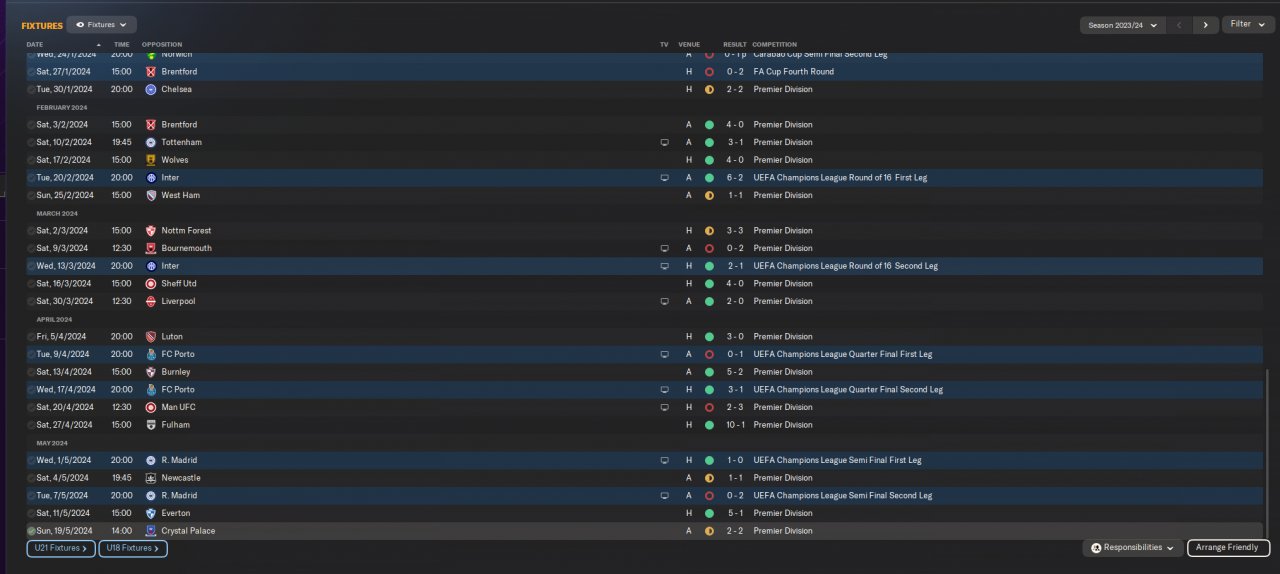Click the TV icon on Bournemouth row
This screenshot has height=574, width=1280.
664,248
